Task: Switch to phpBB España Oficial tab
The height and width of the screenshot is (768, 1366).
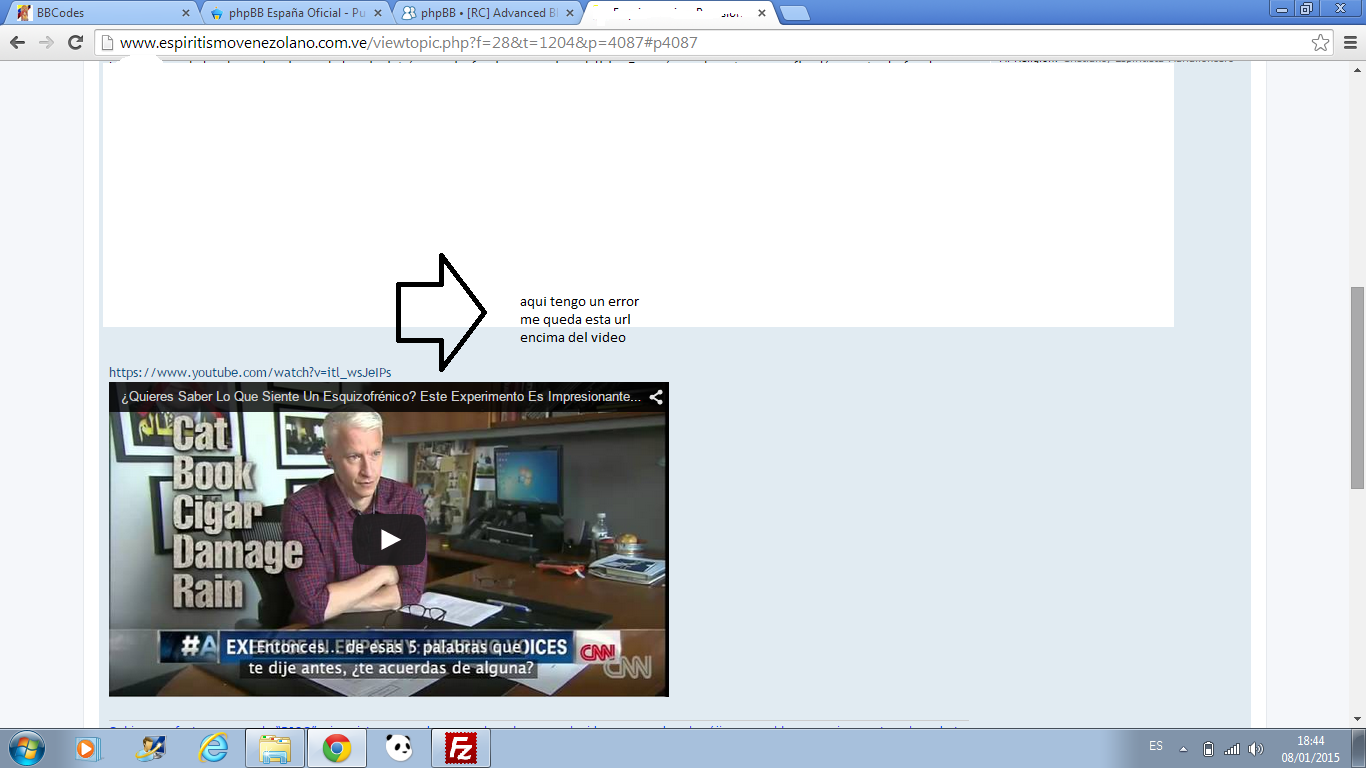Action: click(290, 13)
